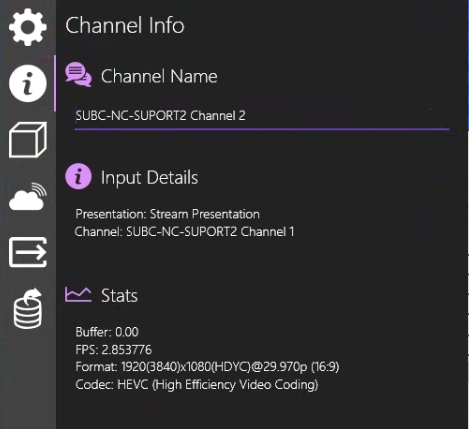This screenshot has width=469, height=429.
Task: Select the Channel Info icon in the sidebar
Action: click(x=28, y=83)
